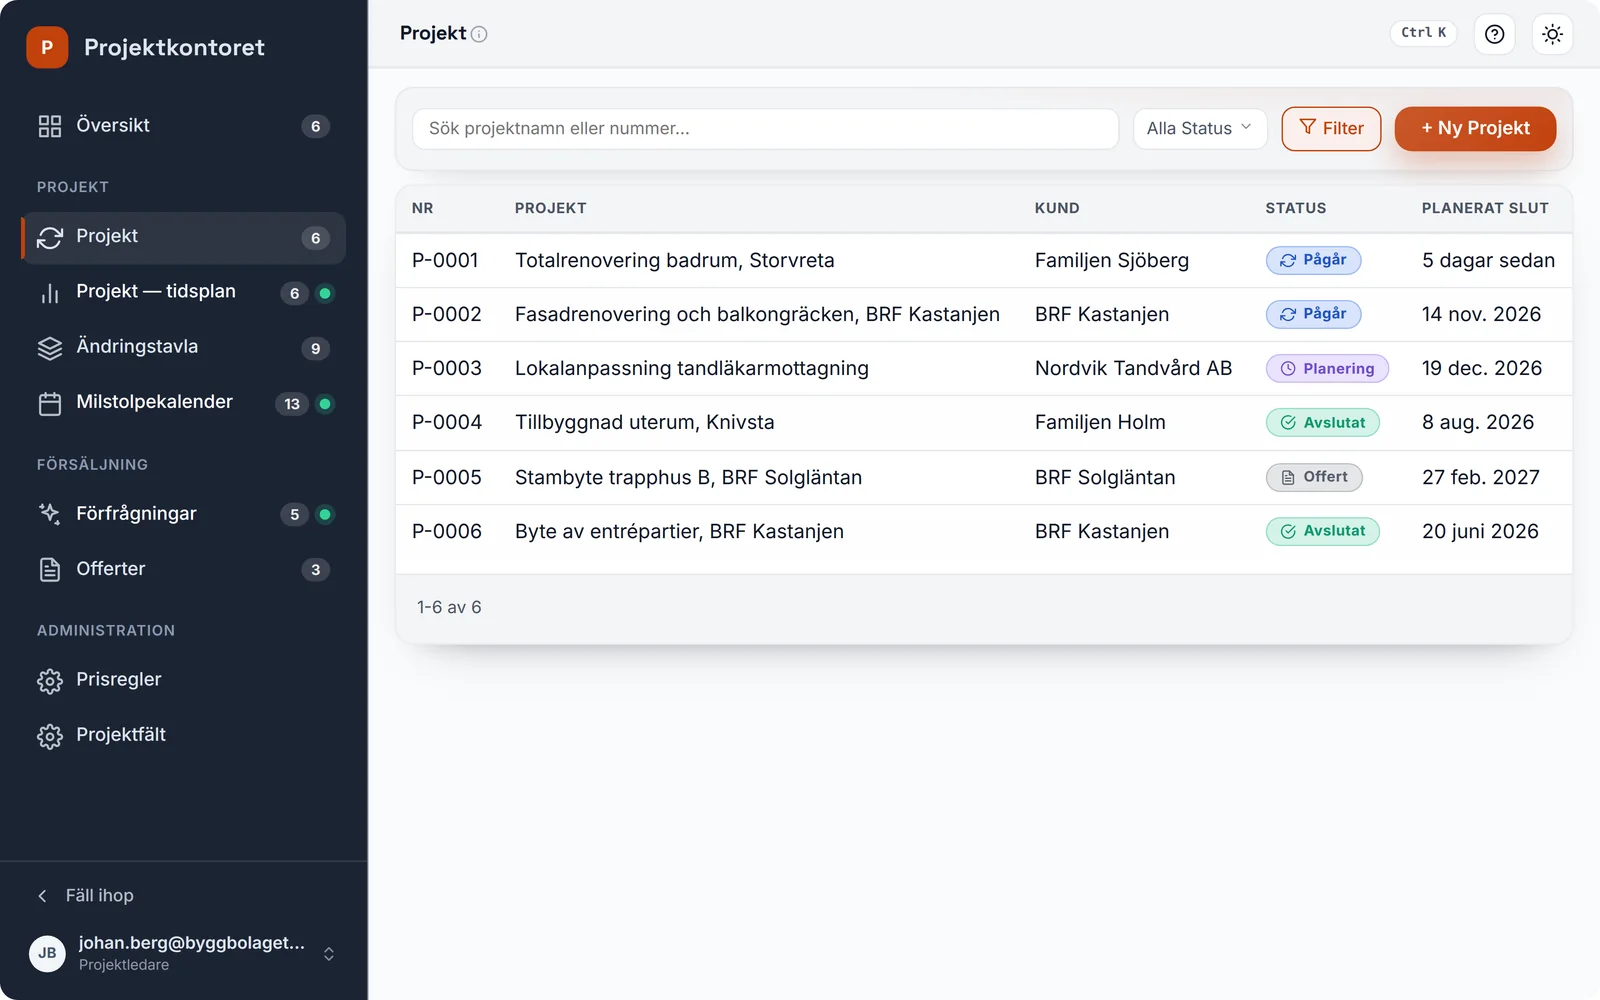Click the orange Projektkontoret logo icon

(x=47, y=47)
